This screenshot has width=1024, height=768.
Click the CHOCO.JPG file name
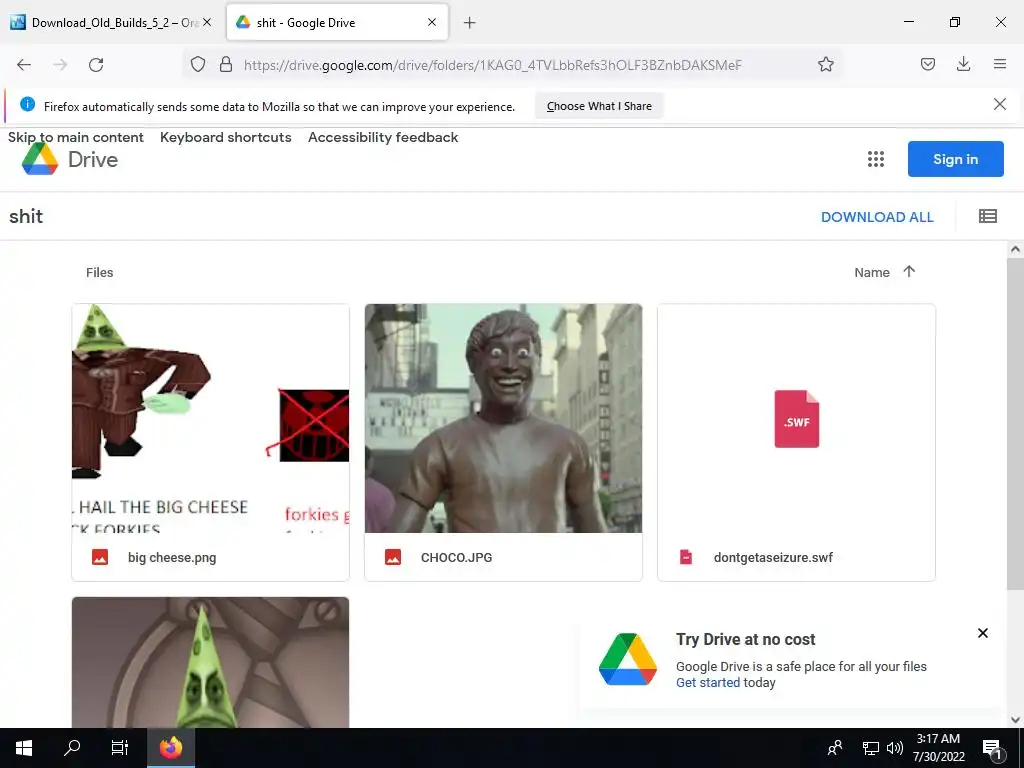[x=456, y=558]
